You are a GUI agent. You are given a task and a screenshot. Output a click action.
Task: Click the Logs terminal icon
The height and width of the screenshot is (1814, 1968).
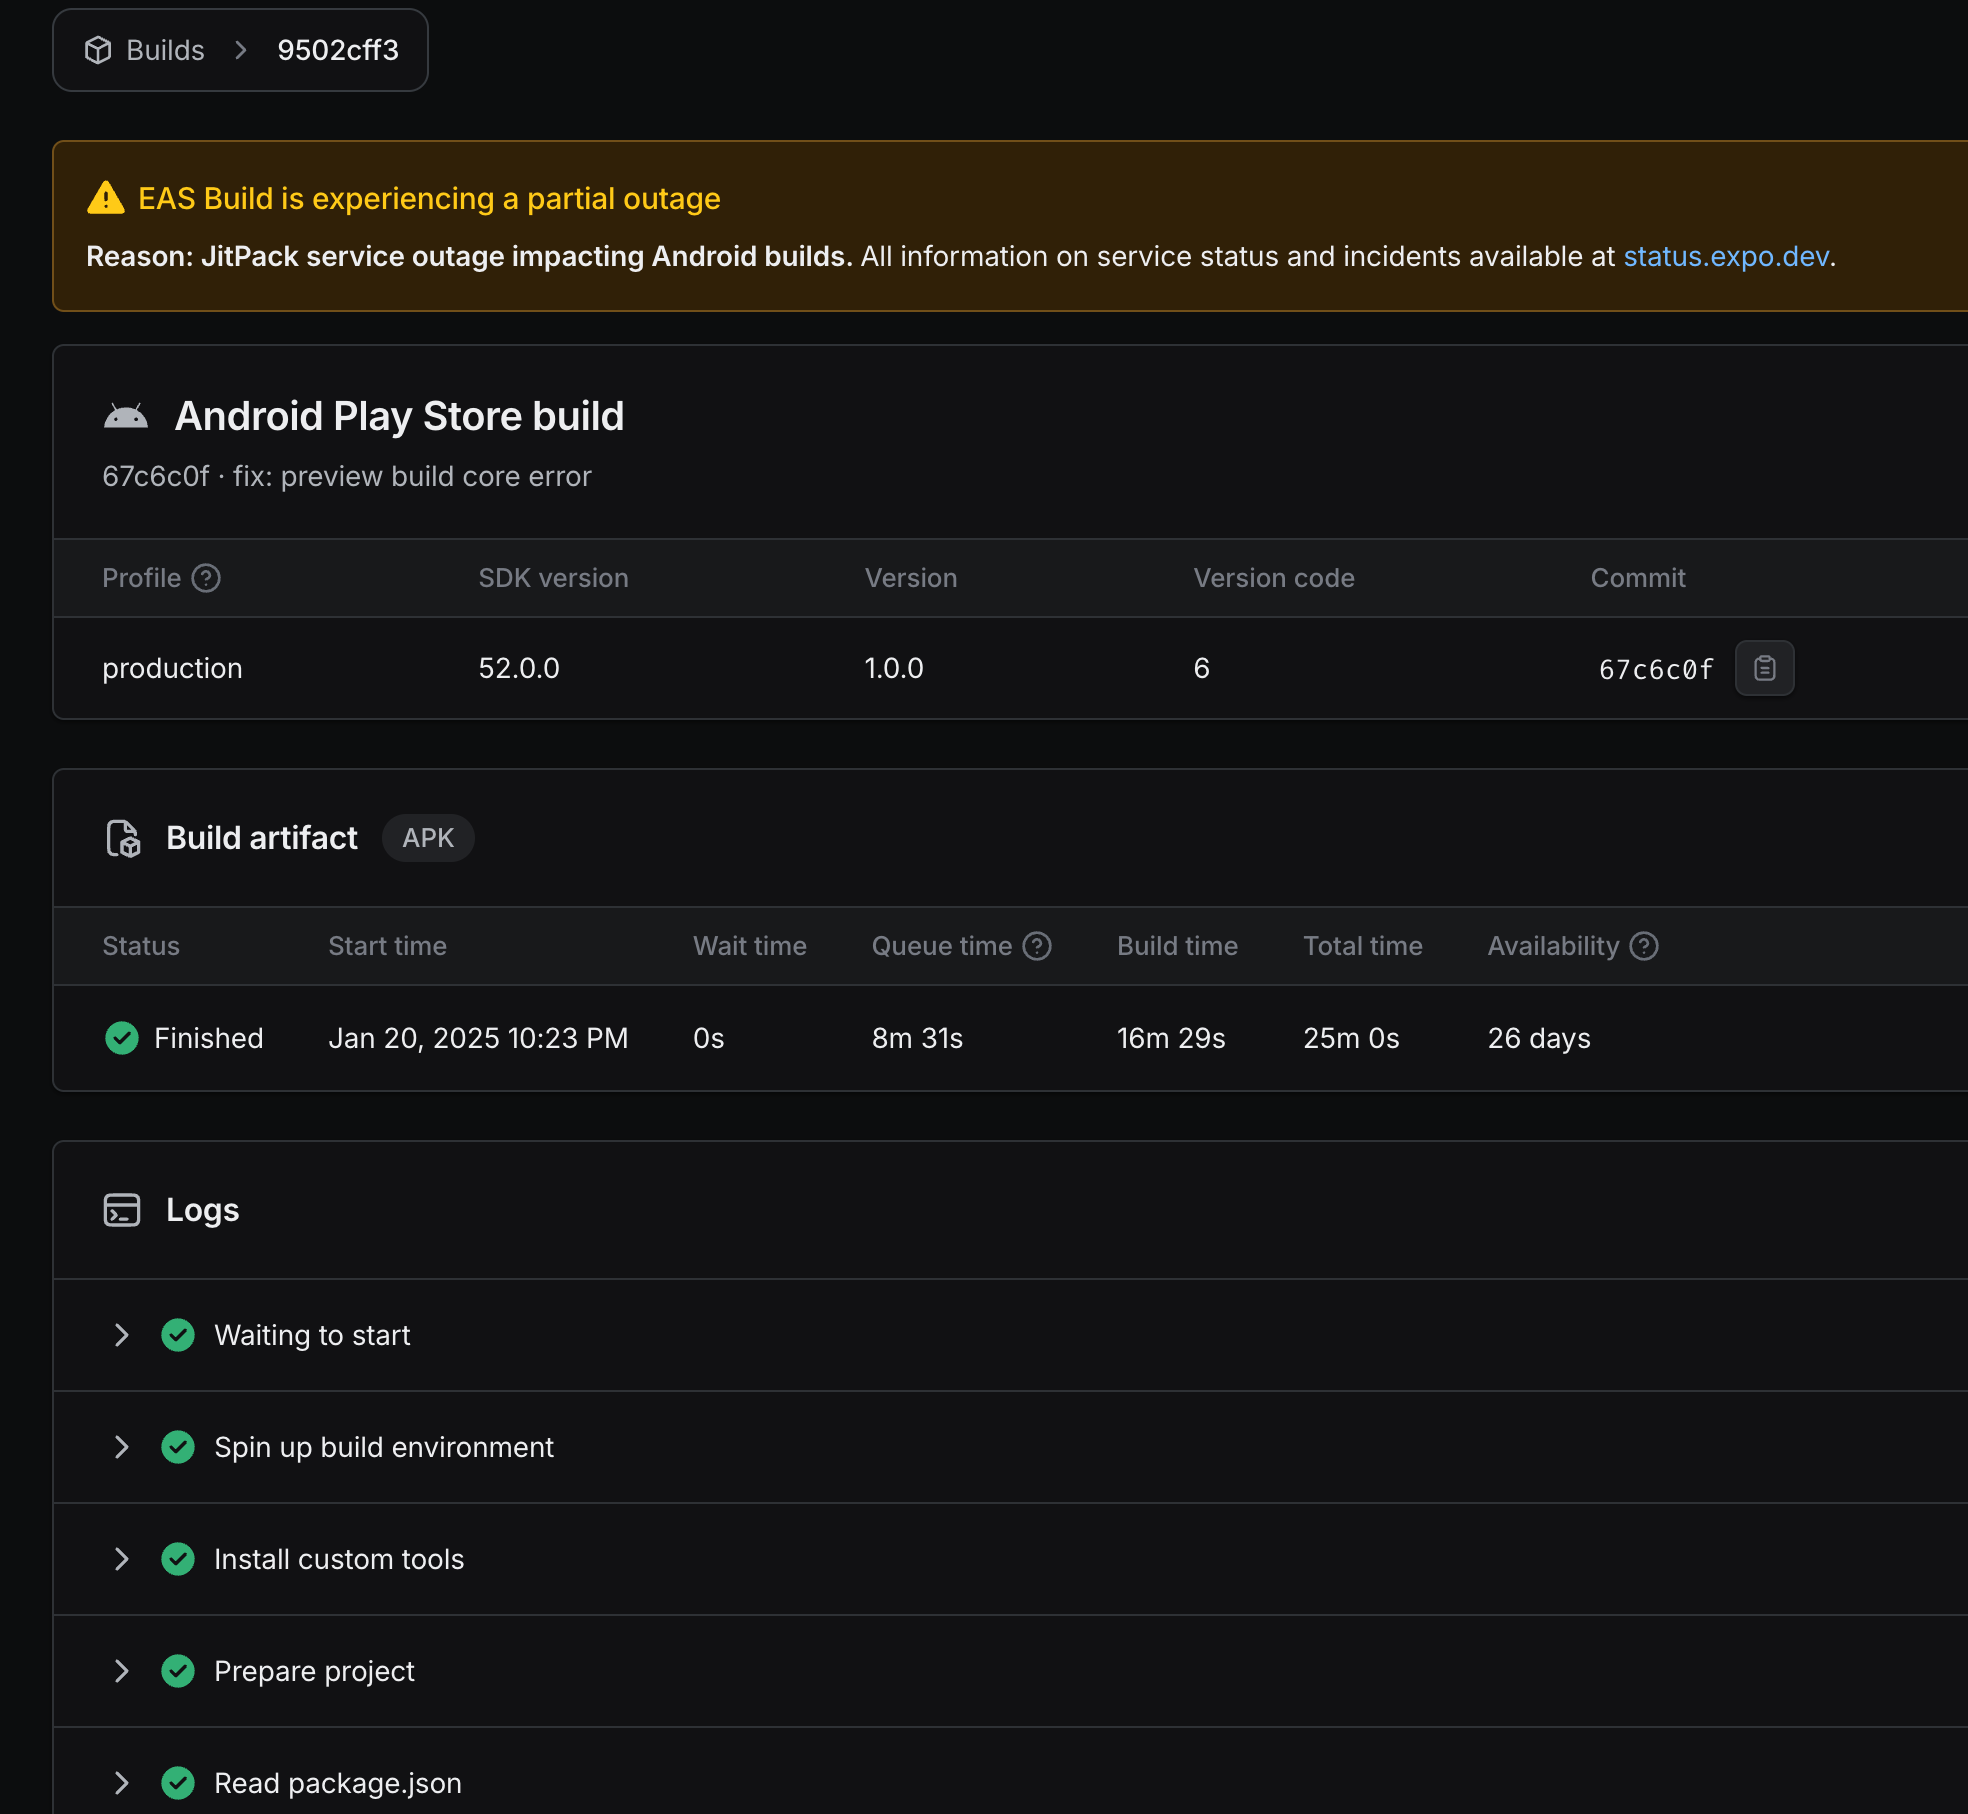(x=122, y=1210)
